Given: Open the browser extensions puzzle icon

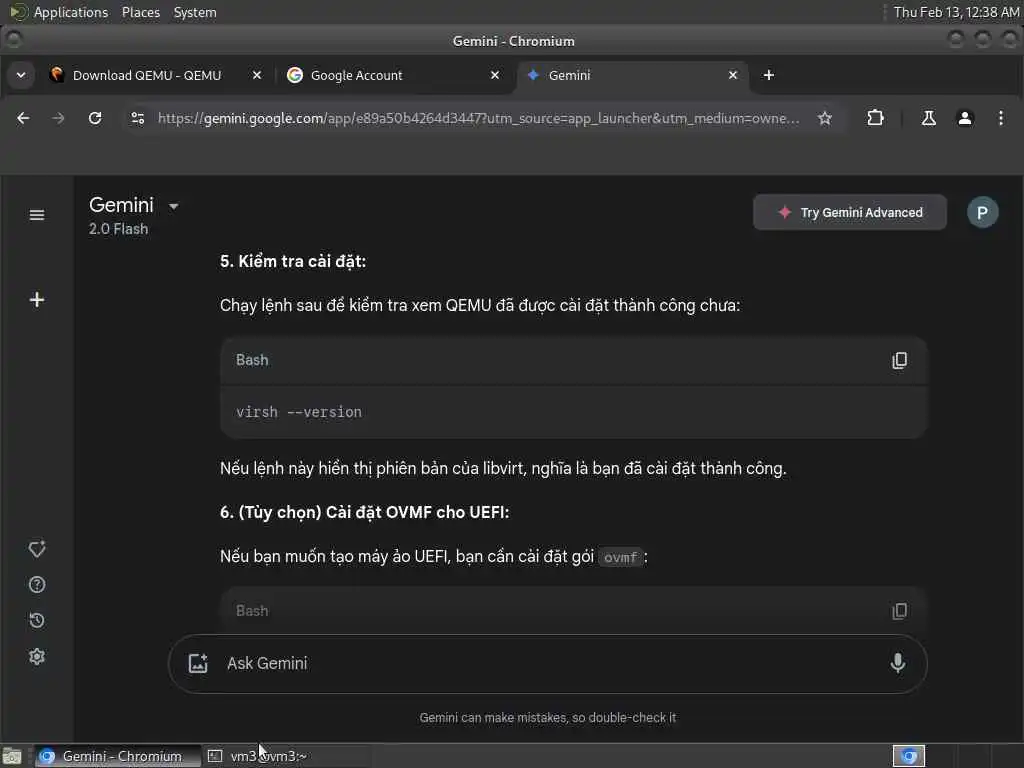Looking at the screenshot, I should click(x=875, y=118).
